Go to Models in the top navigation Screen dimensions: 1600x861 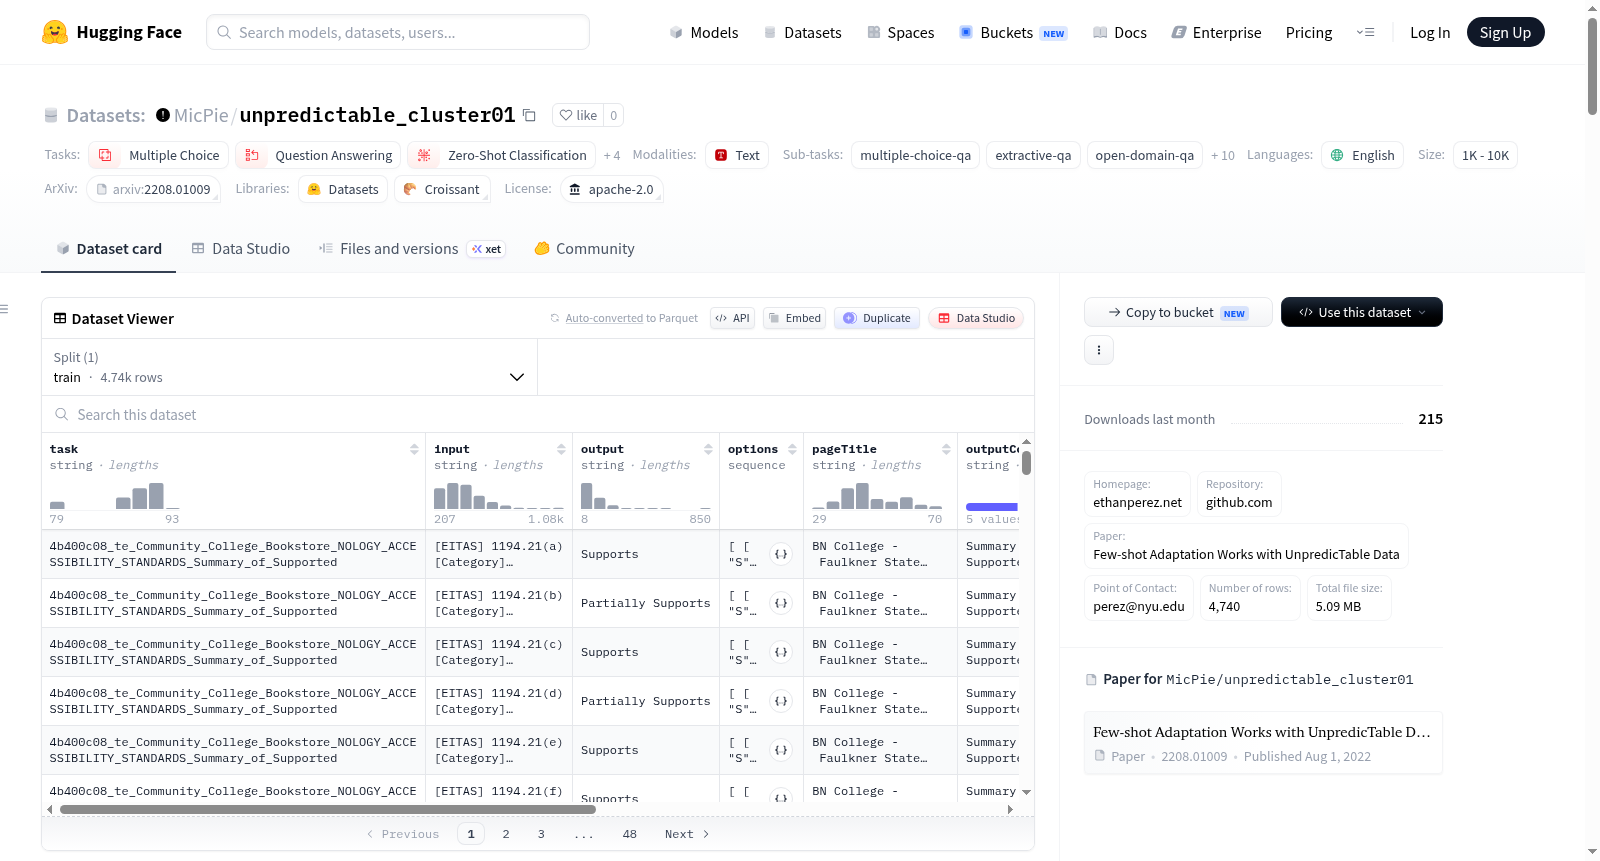click(704, 32)
